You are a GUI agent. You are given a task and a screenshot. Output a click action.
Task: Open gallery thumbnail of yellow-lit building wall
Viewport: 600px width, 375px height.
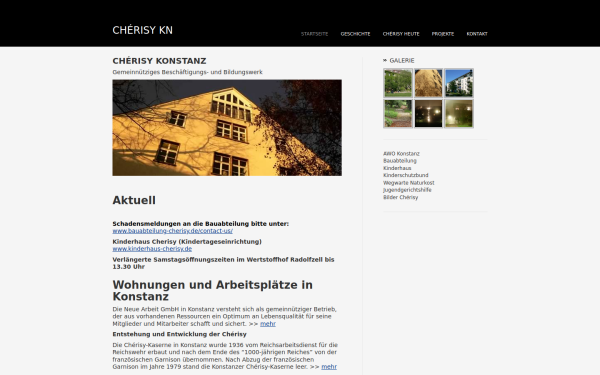pos(428,83)
